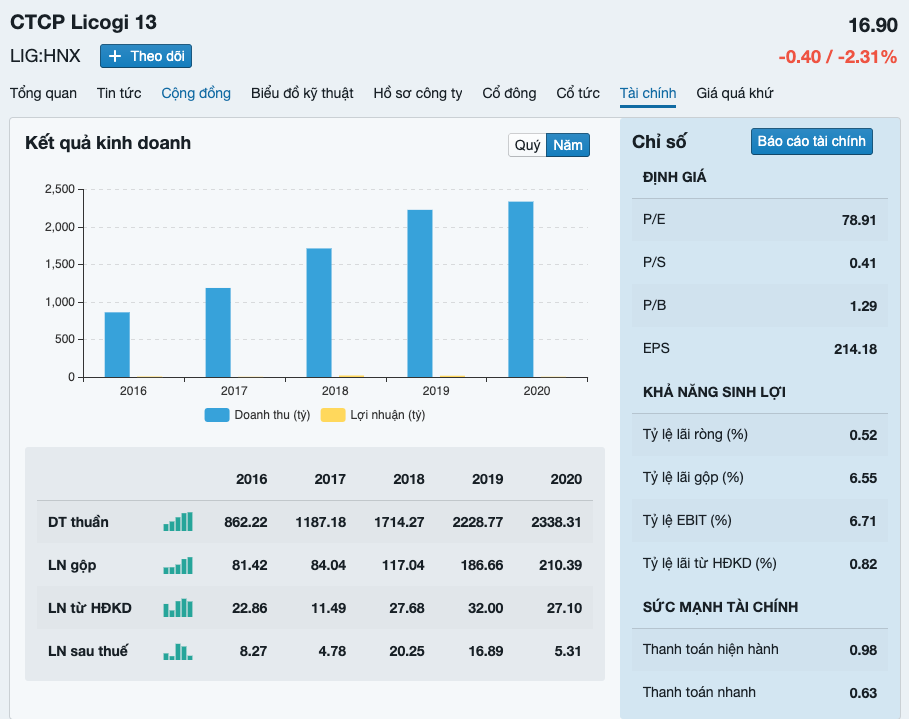
Task: Click the price change -0.40 / -2.31%
Action: [x=838, y=57]
